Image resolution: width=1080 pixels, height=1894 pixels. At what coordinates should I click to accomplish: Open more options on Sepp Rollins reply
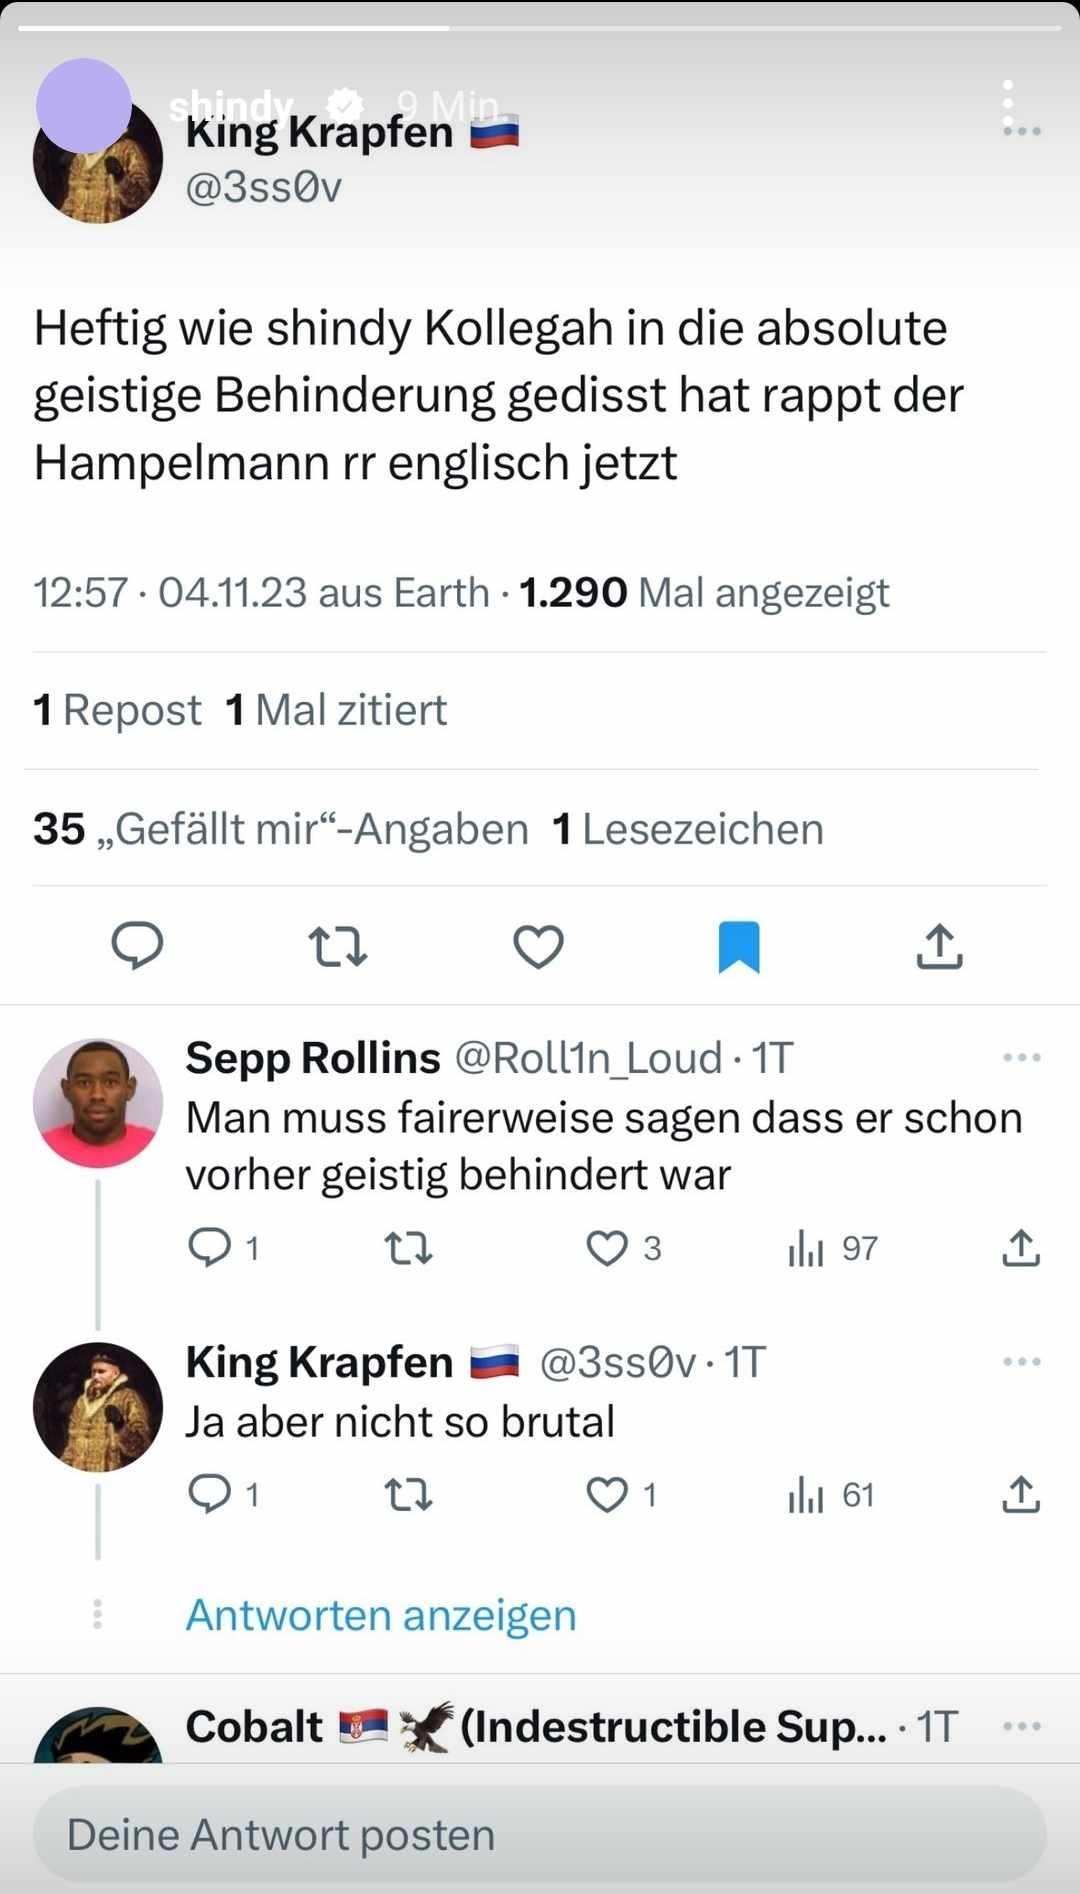coord(1021,1058)
